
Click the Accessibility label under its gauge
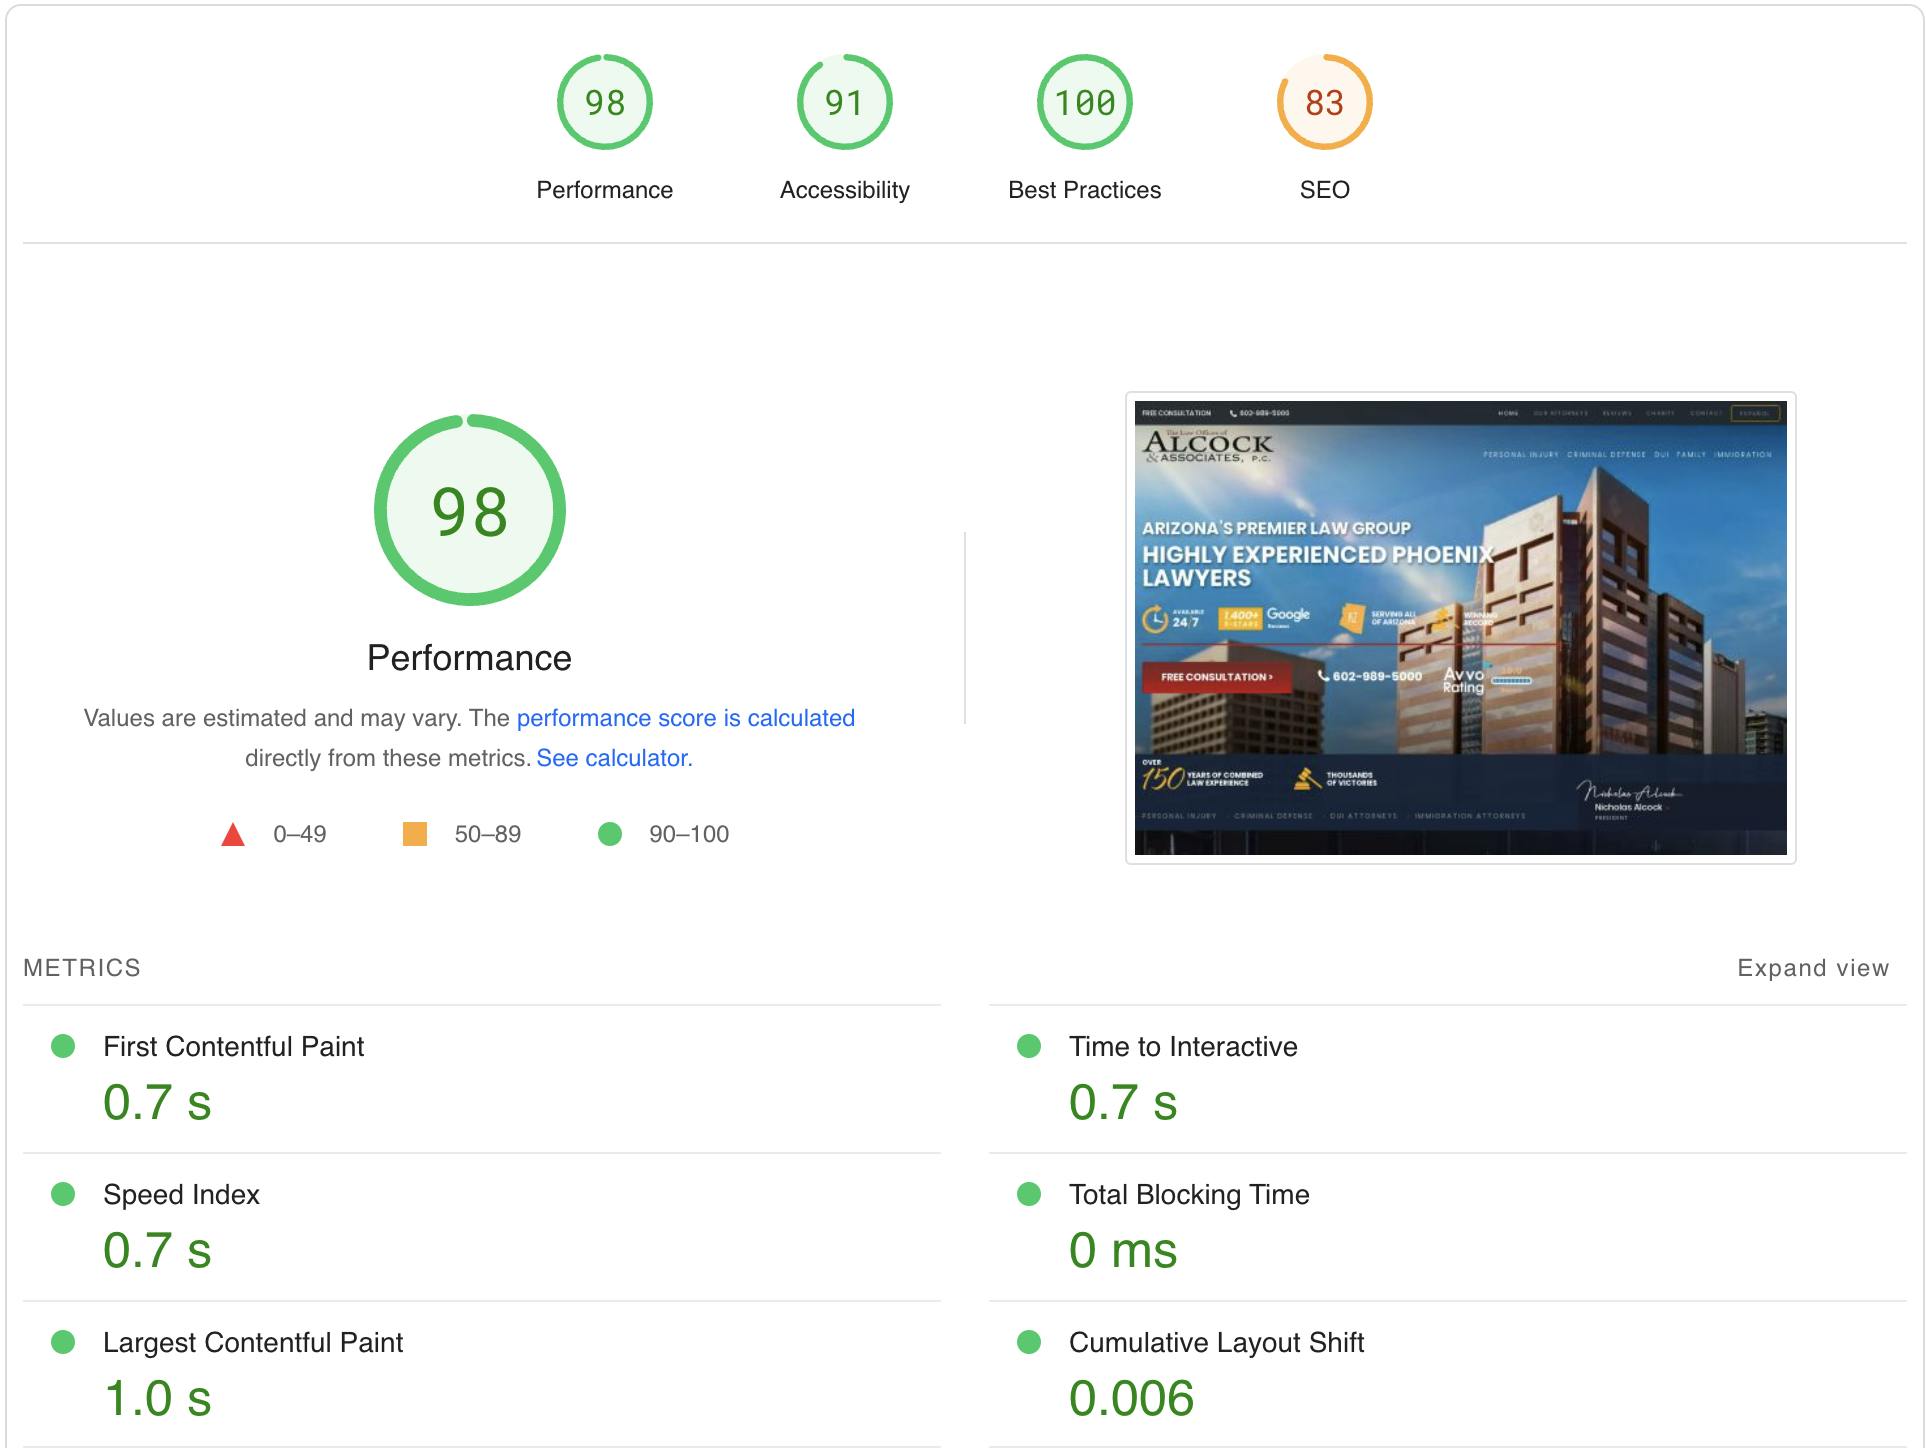click(x=844, y=190)
